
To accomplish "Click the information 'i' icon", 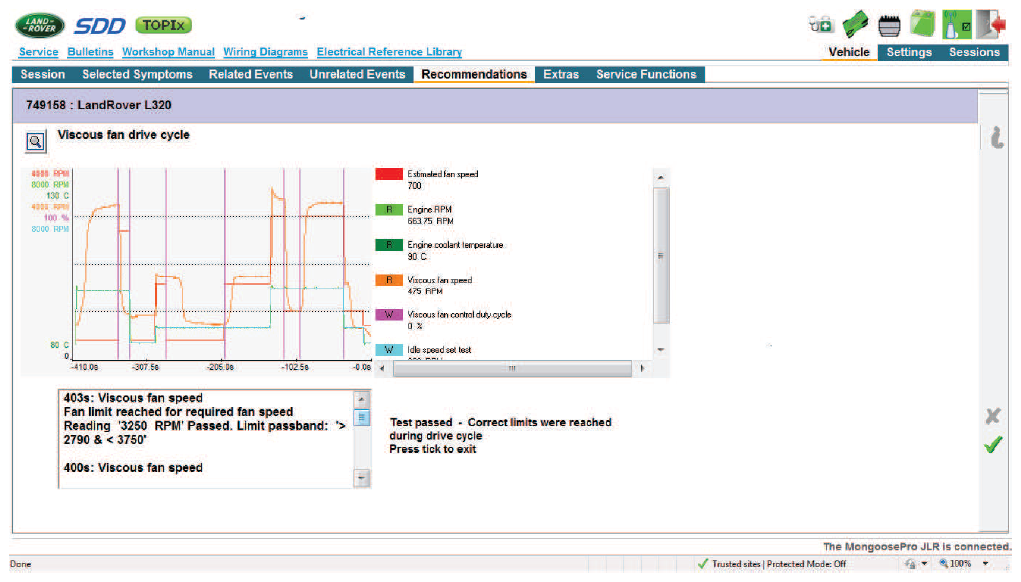I will click(x=996, y=137).
